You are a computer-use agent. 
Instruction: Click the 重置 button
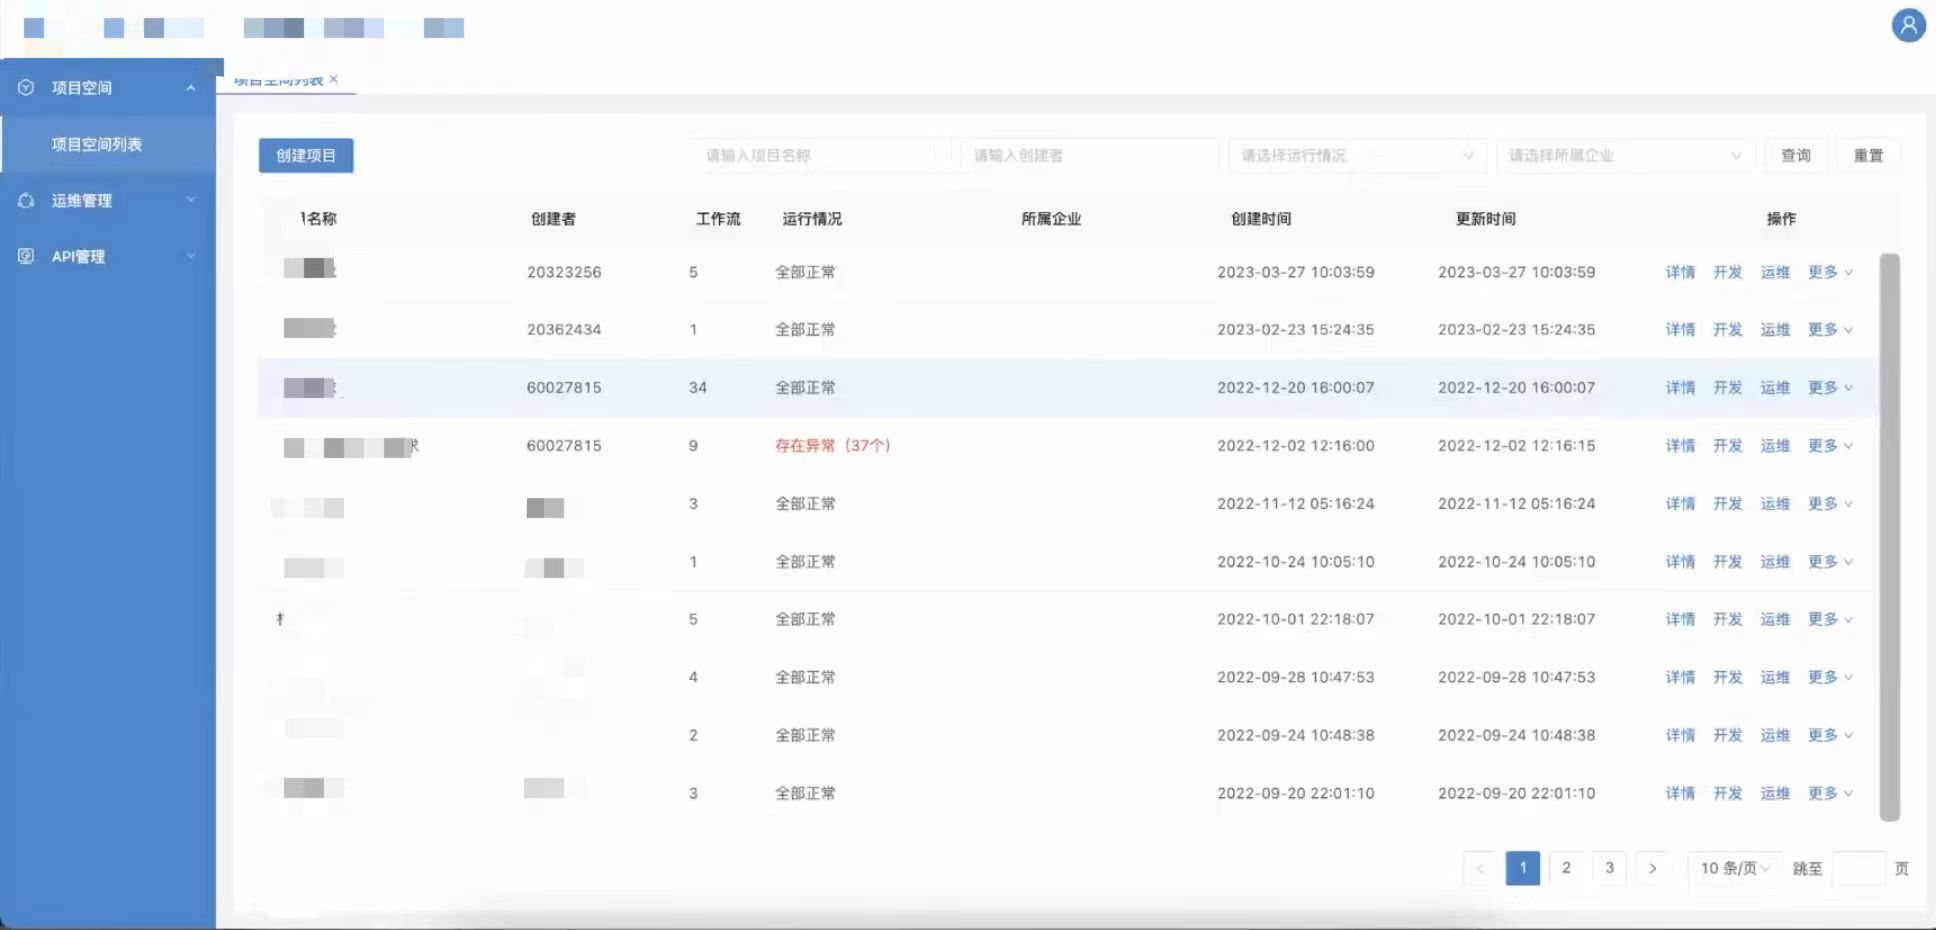[1868, 155]
